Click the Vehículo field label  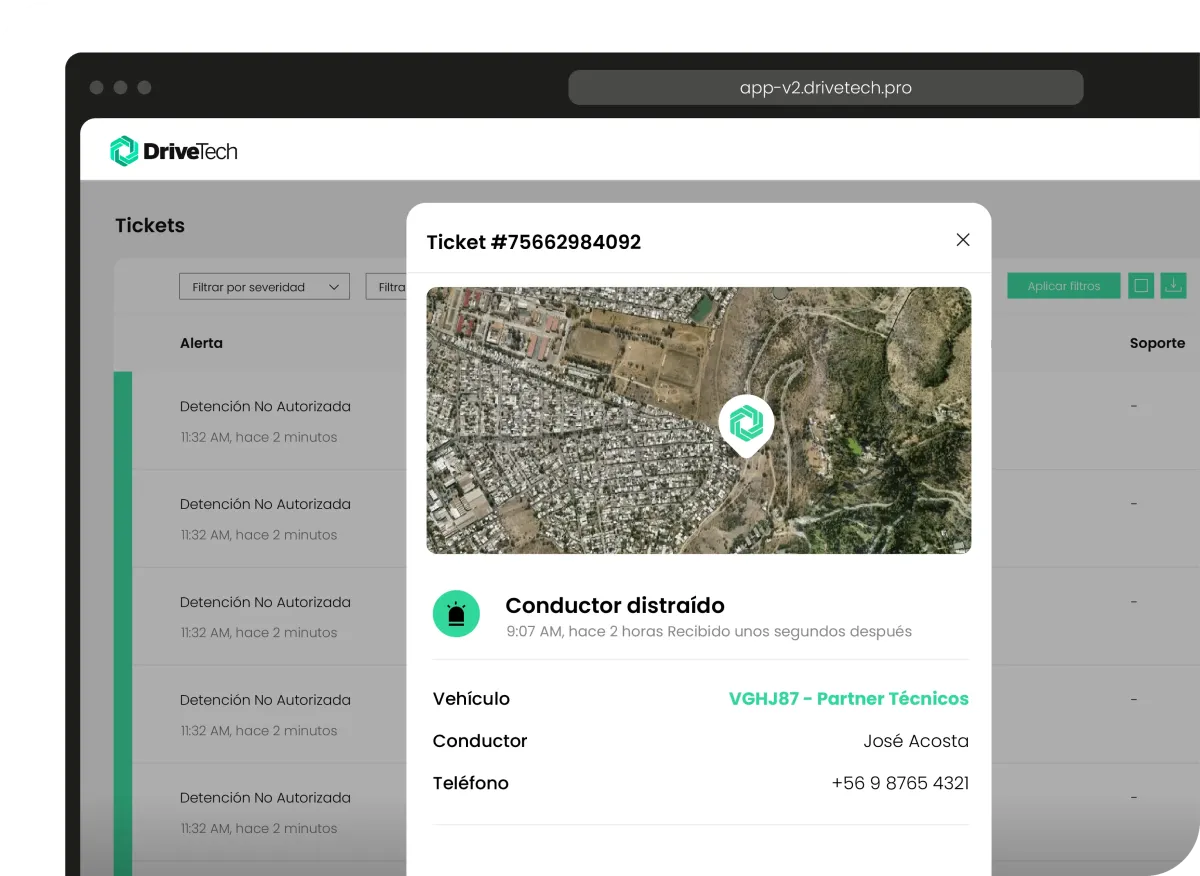point(471,699)
